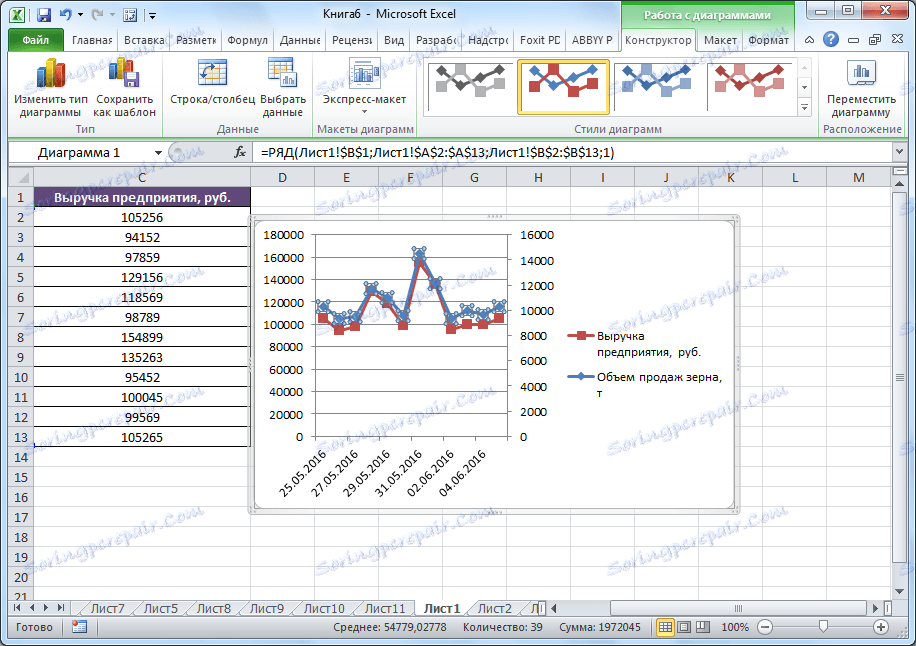916x646 pixels.
Task: Click the Help question mark button
Action: 830,38
